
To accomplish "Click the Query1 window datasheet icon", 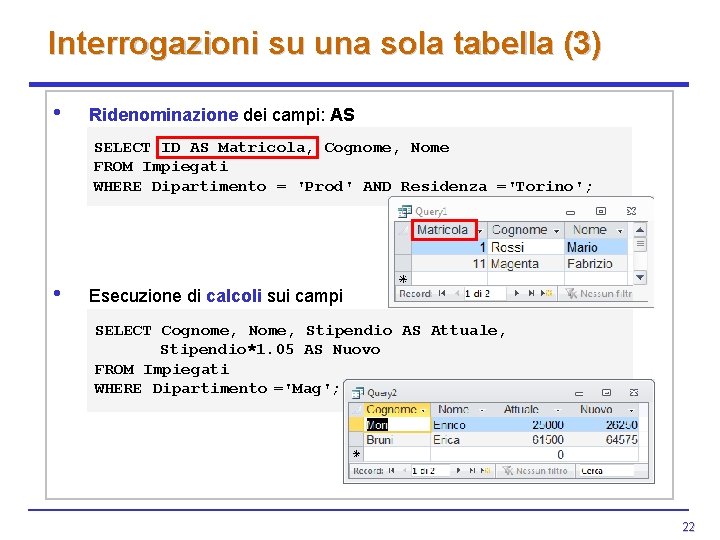I will click(x=405, y=211).
